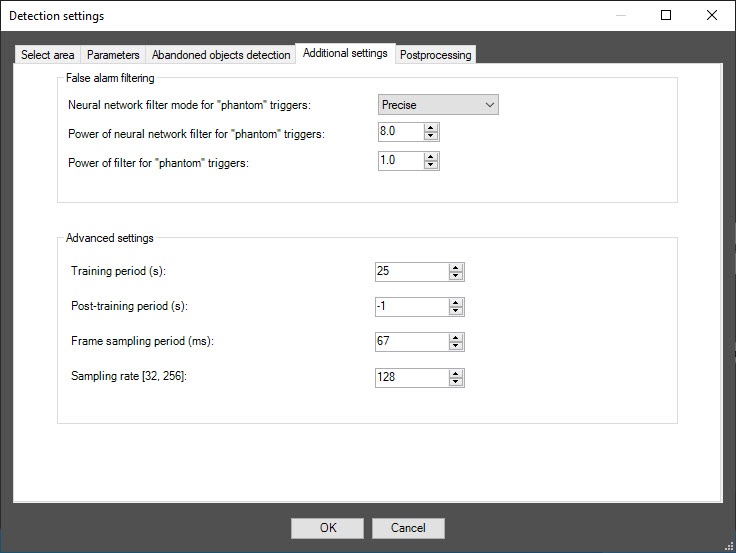Raise the Frame sampling period value
Image resolution: width=736 pixels, height=553 pixels.
point(456,338)
